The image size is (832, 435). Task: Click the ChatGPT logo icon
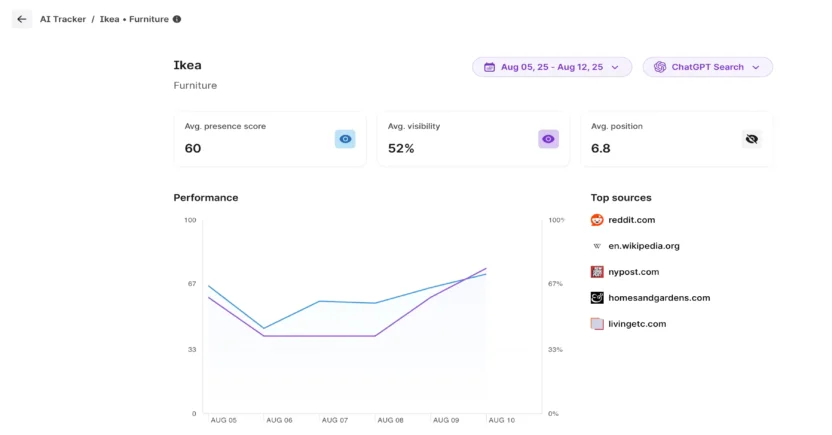point(660,67)
